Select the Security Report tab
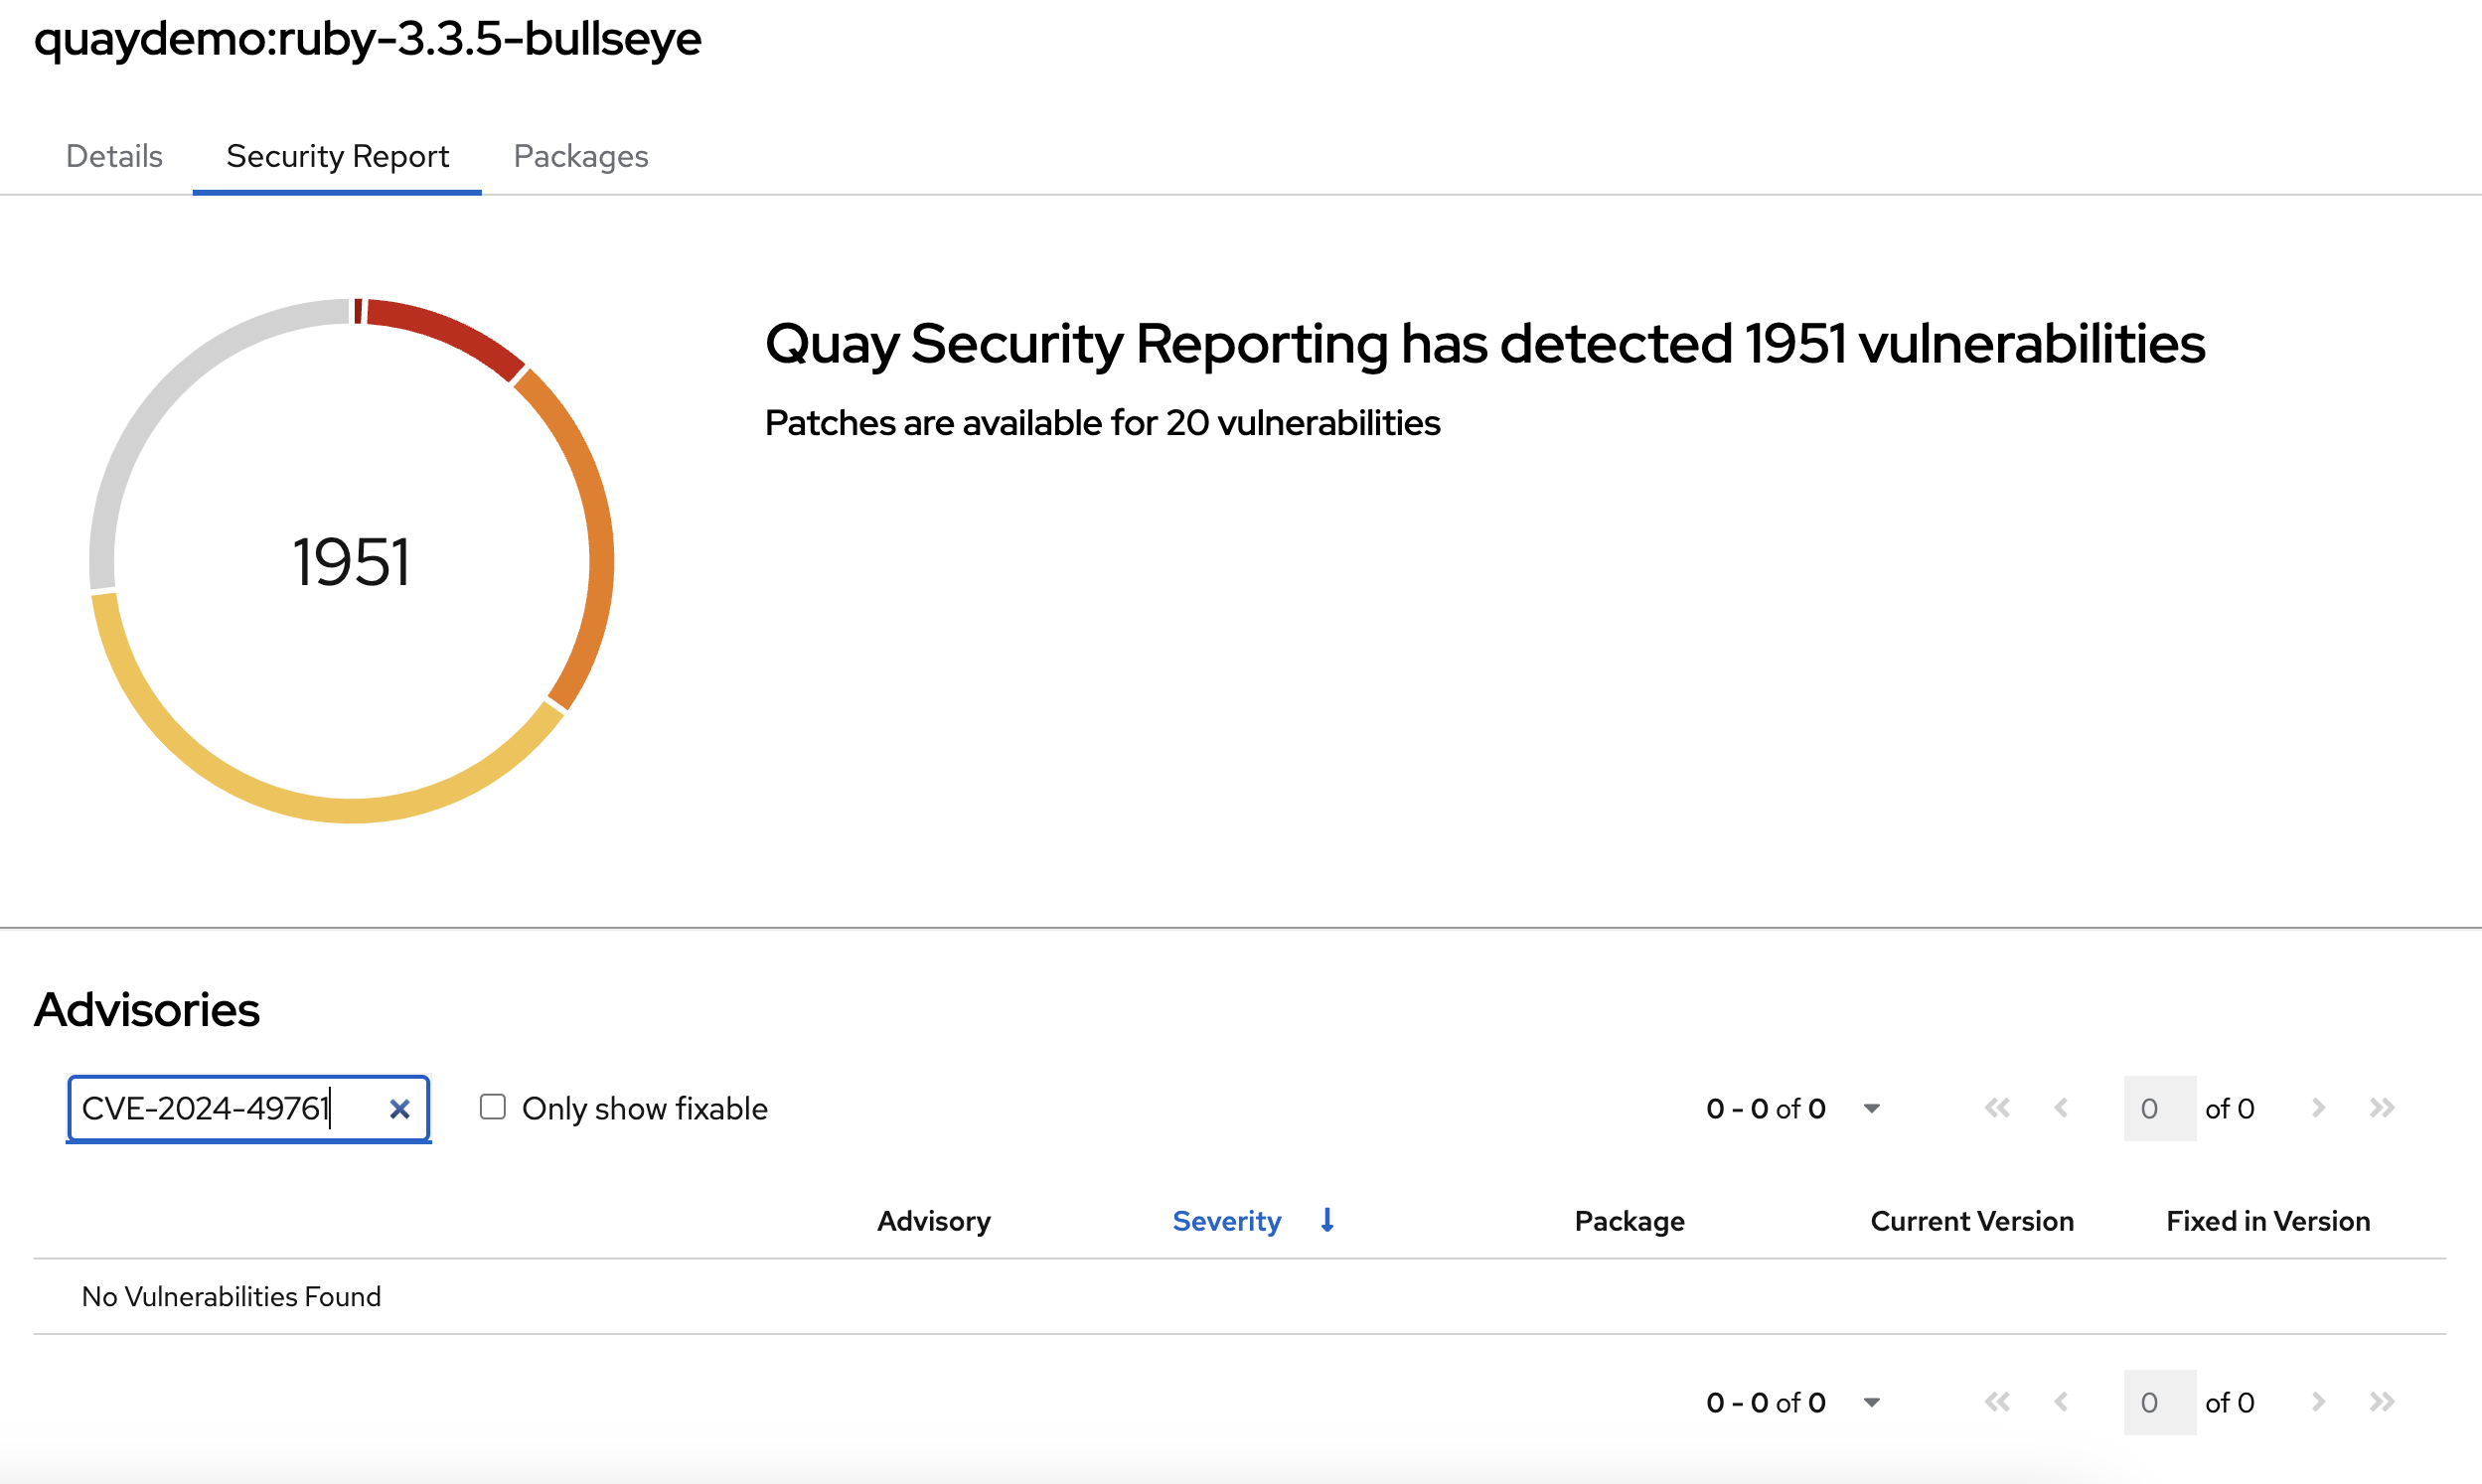The image size is (2482, 1484). coord(337,156)
